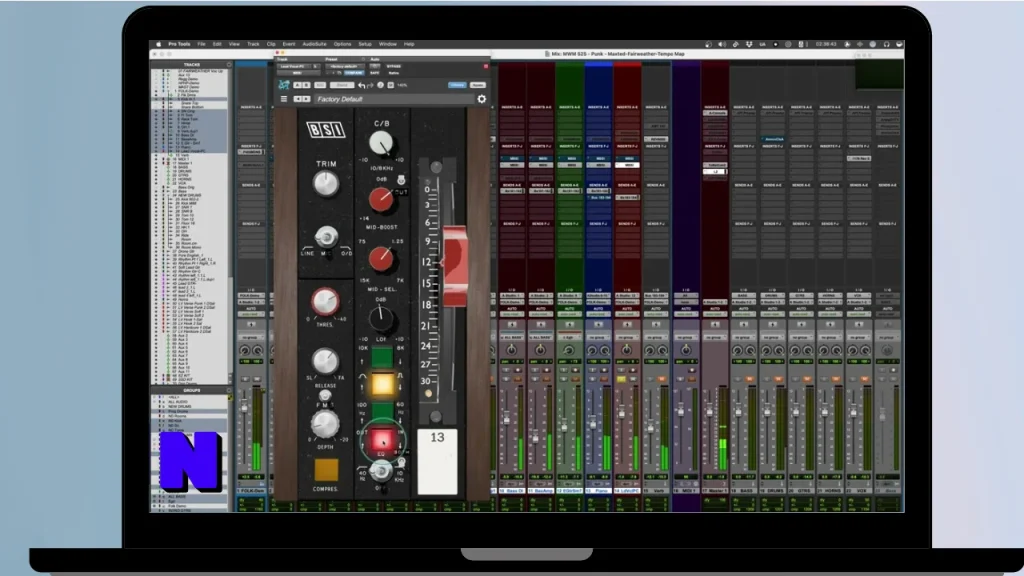The width and height of the screenshot is (1024, 576).
Task: Undo the last plugin change
Action: coord(361,86)
